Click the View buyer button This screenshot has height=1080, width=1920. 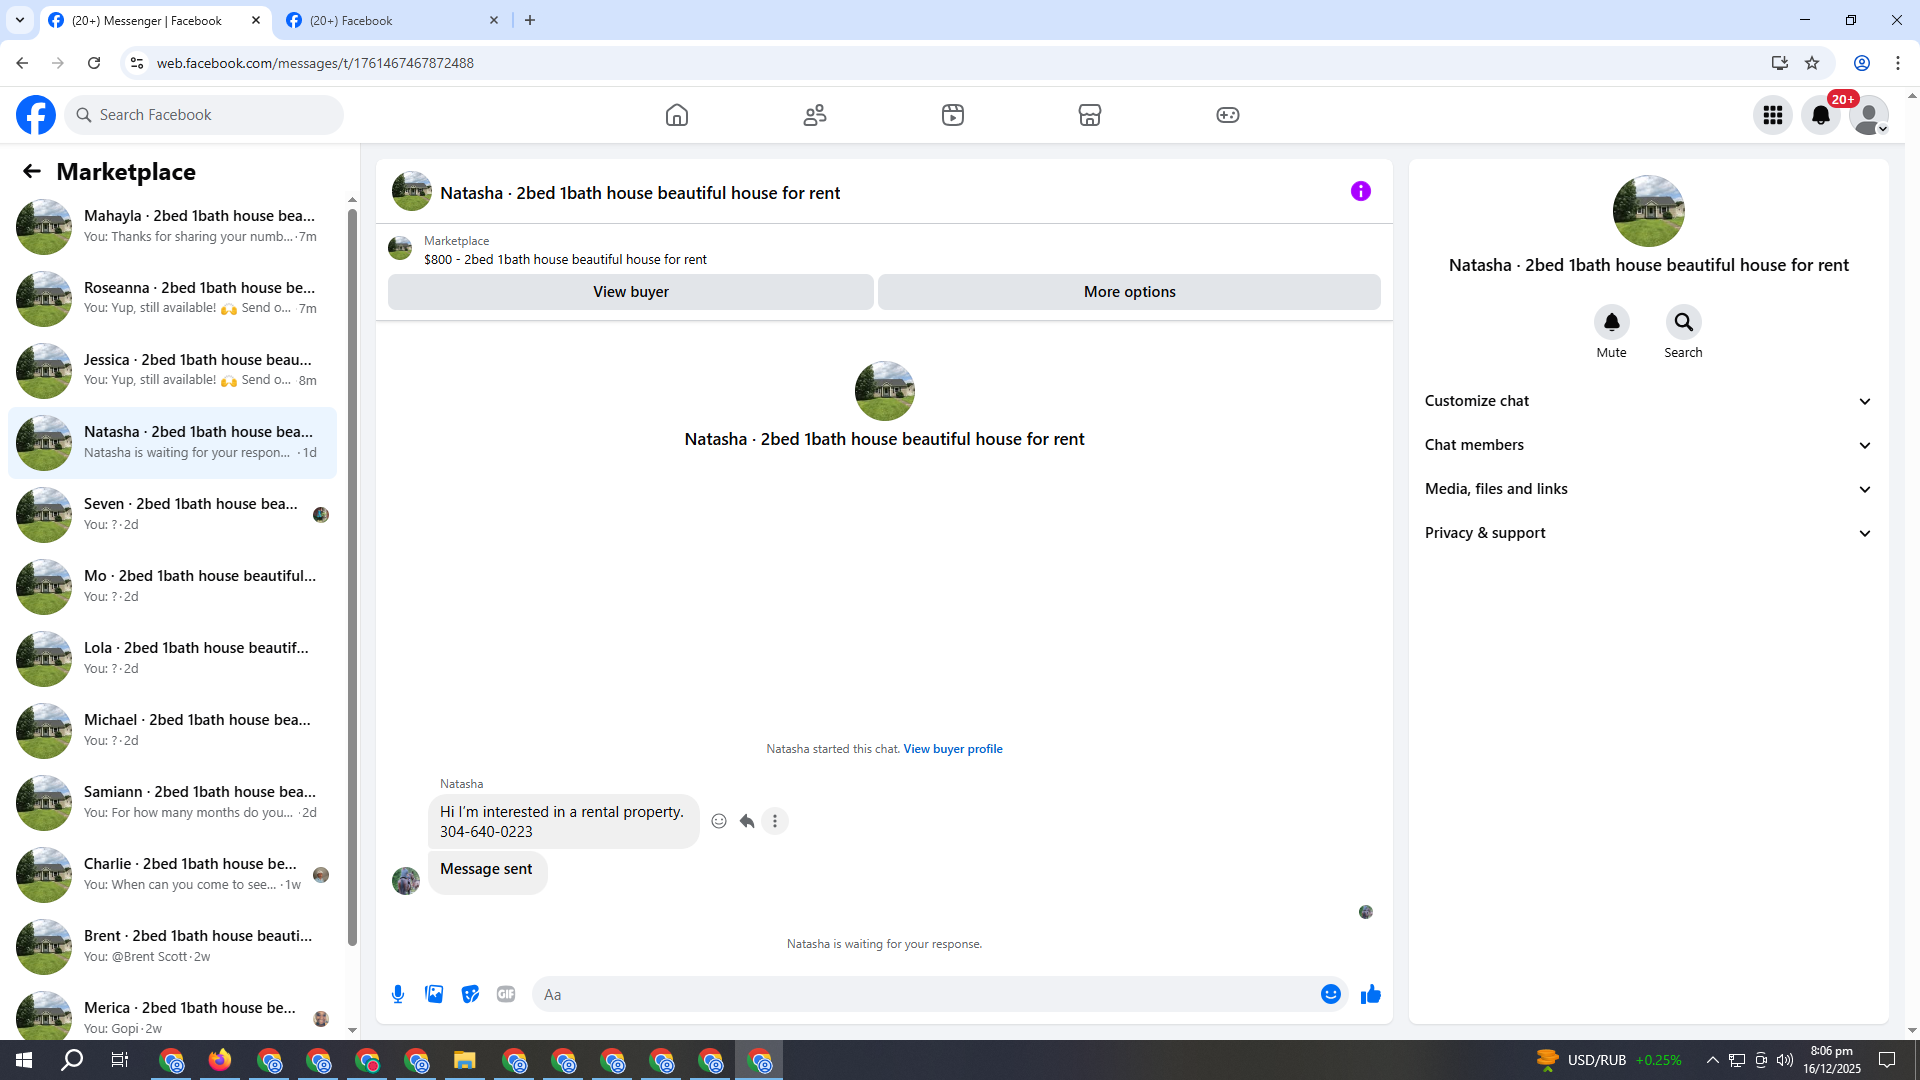[x=631, y=292]
